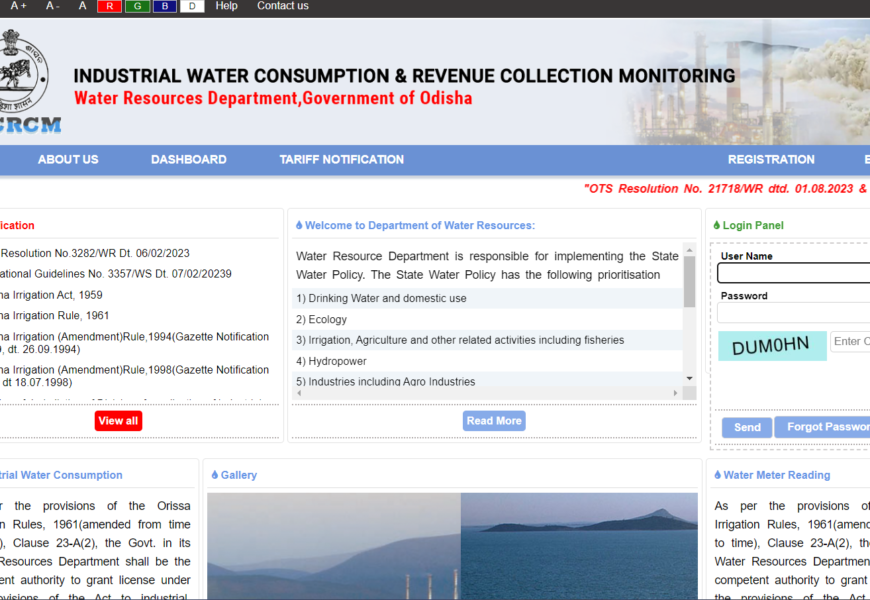Apply the red R color theme
Screen dimensions: 870x600
click(109, 6)
